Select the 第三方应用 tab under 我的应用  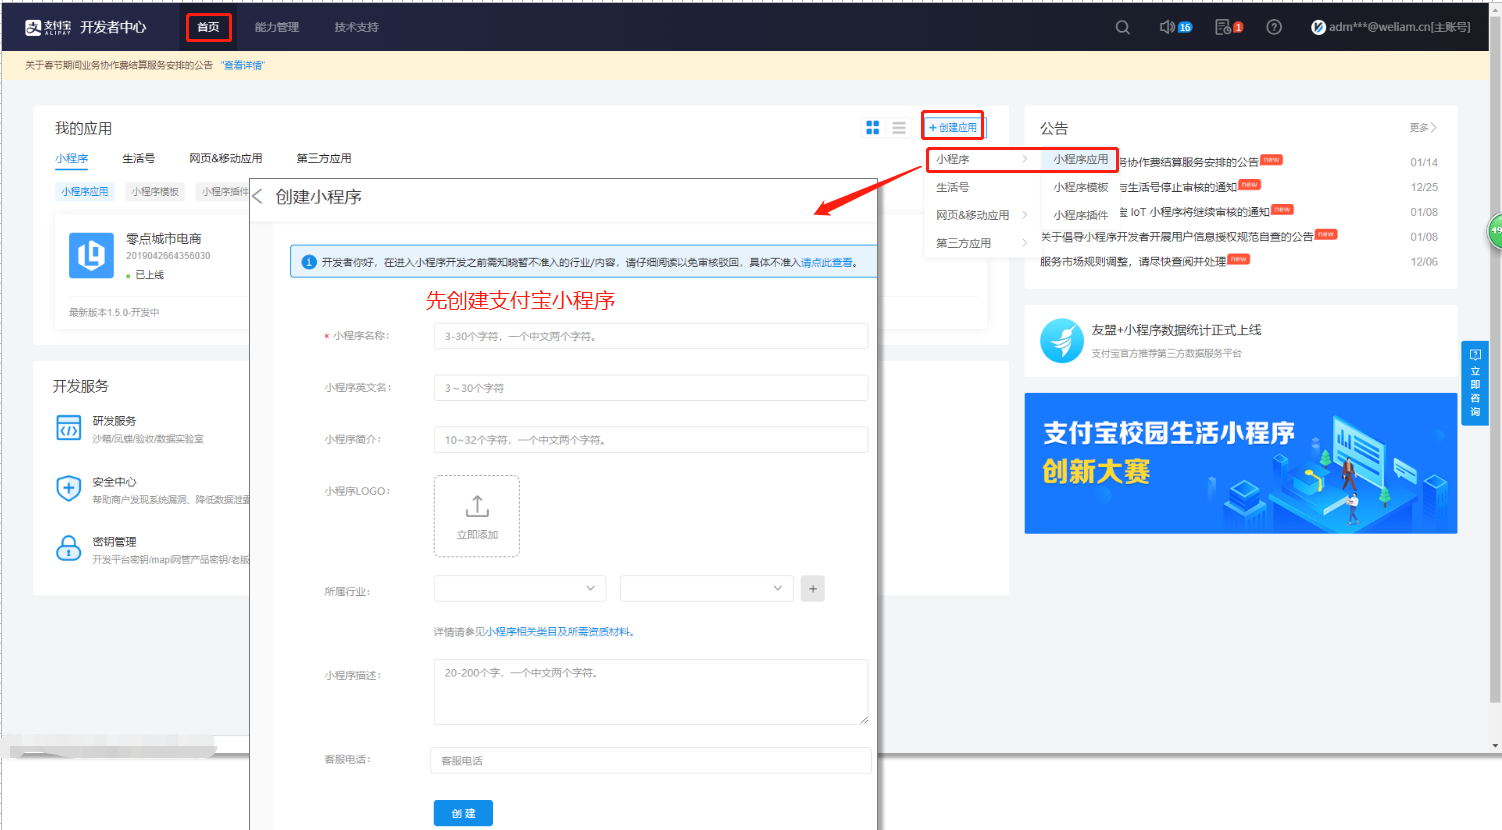pyautogui.click(x=324, y=158)
